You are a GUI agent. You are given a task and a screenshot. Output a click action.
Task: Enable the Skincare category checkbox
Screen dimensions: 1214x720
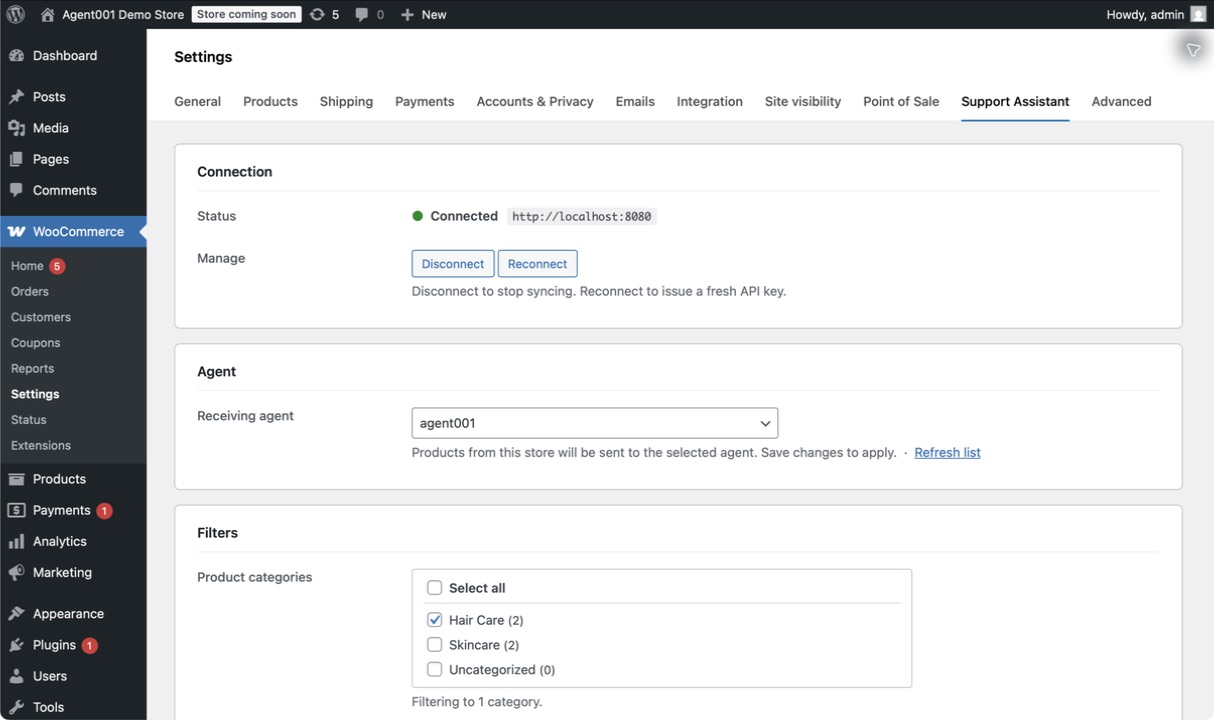[434, 645]
